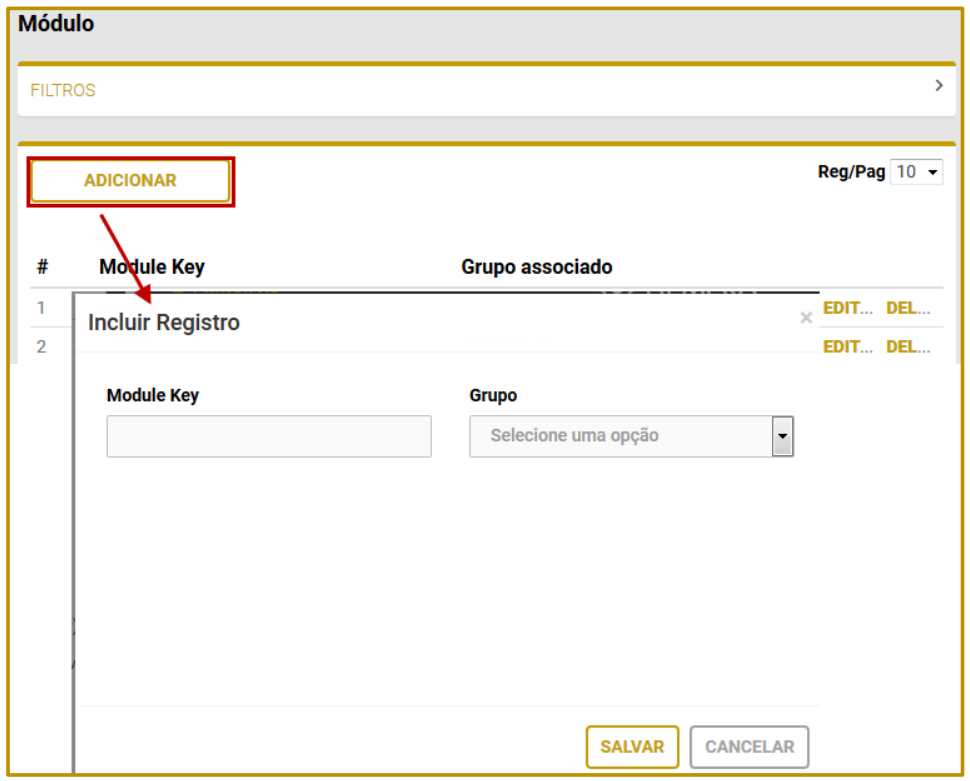Focus the Module Key text field

tap(269, 437)
